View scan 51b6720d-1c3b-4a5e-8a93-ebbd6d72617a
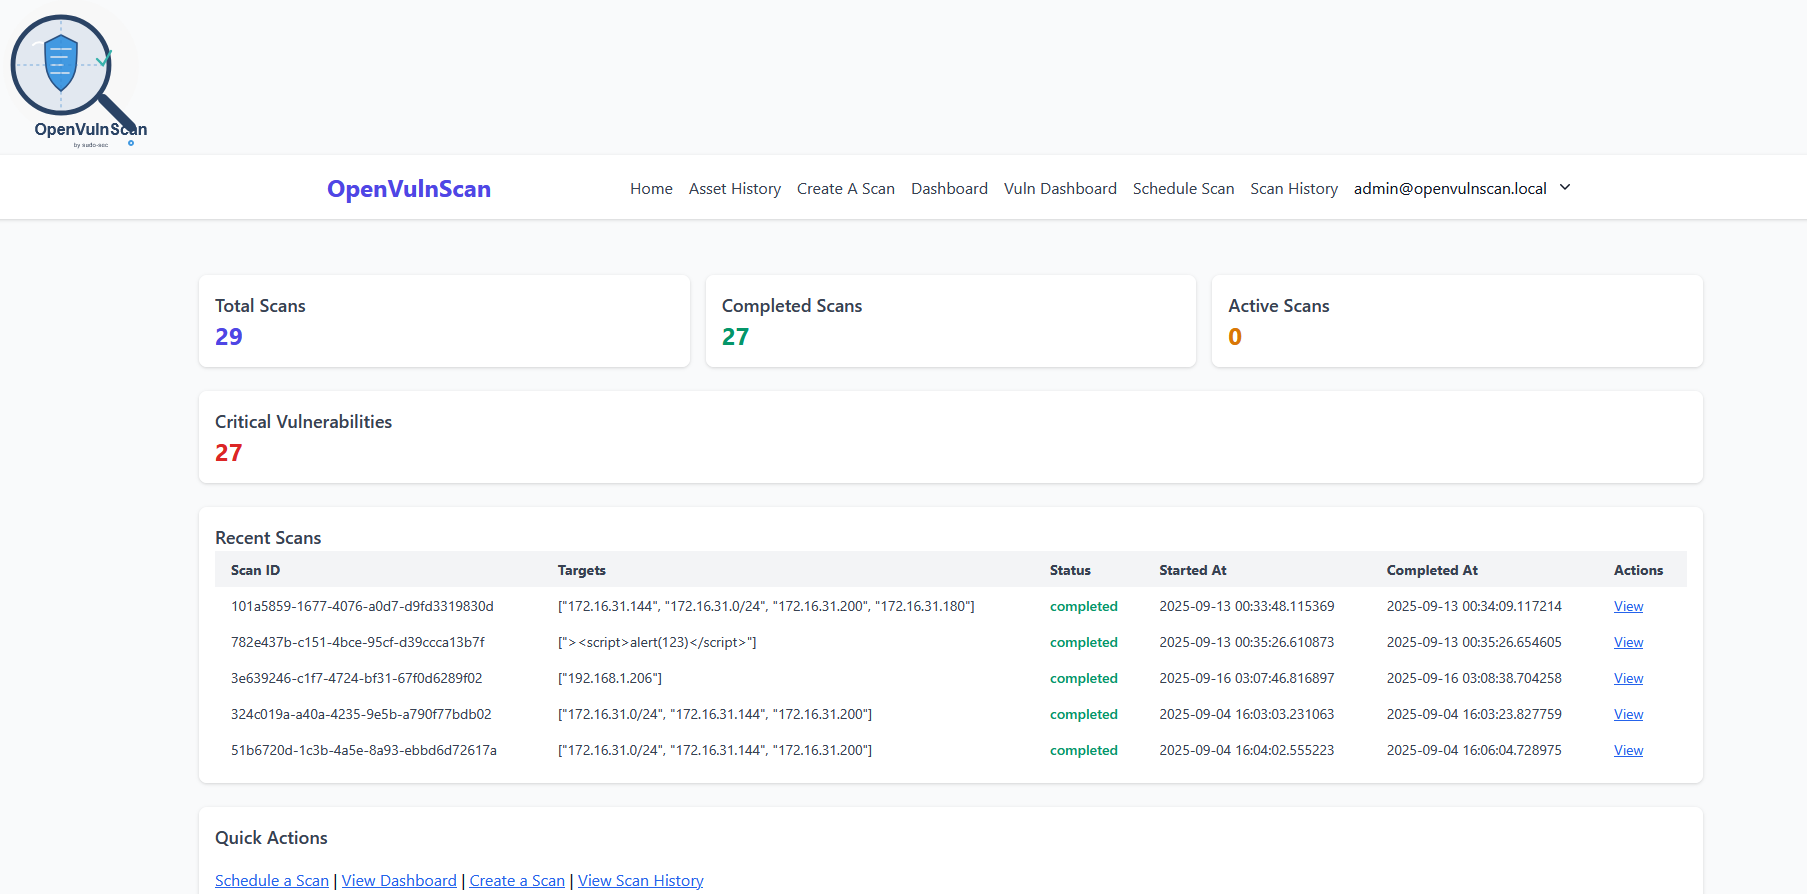 coord(1628,750)
